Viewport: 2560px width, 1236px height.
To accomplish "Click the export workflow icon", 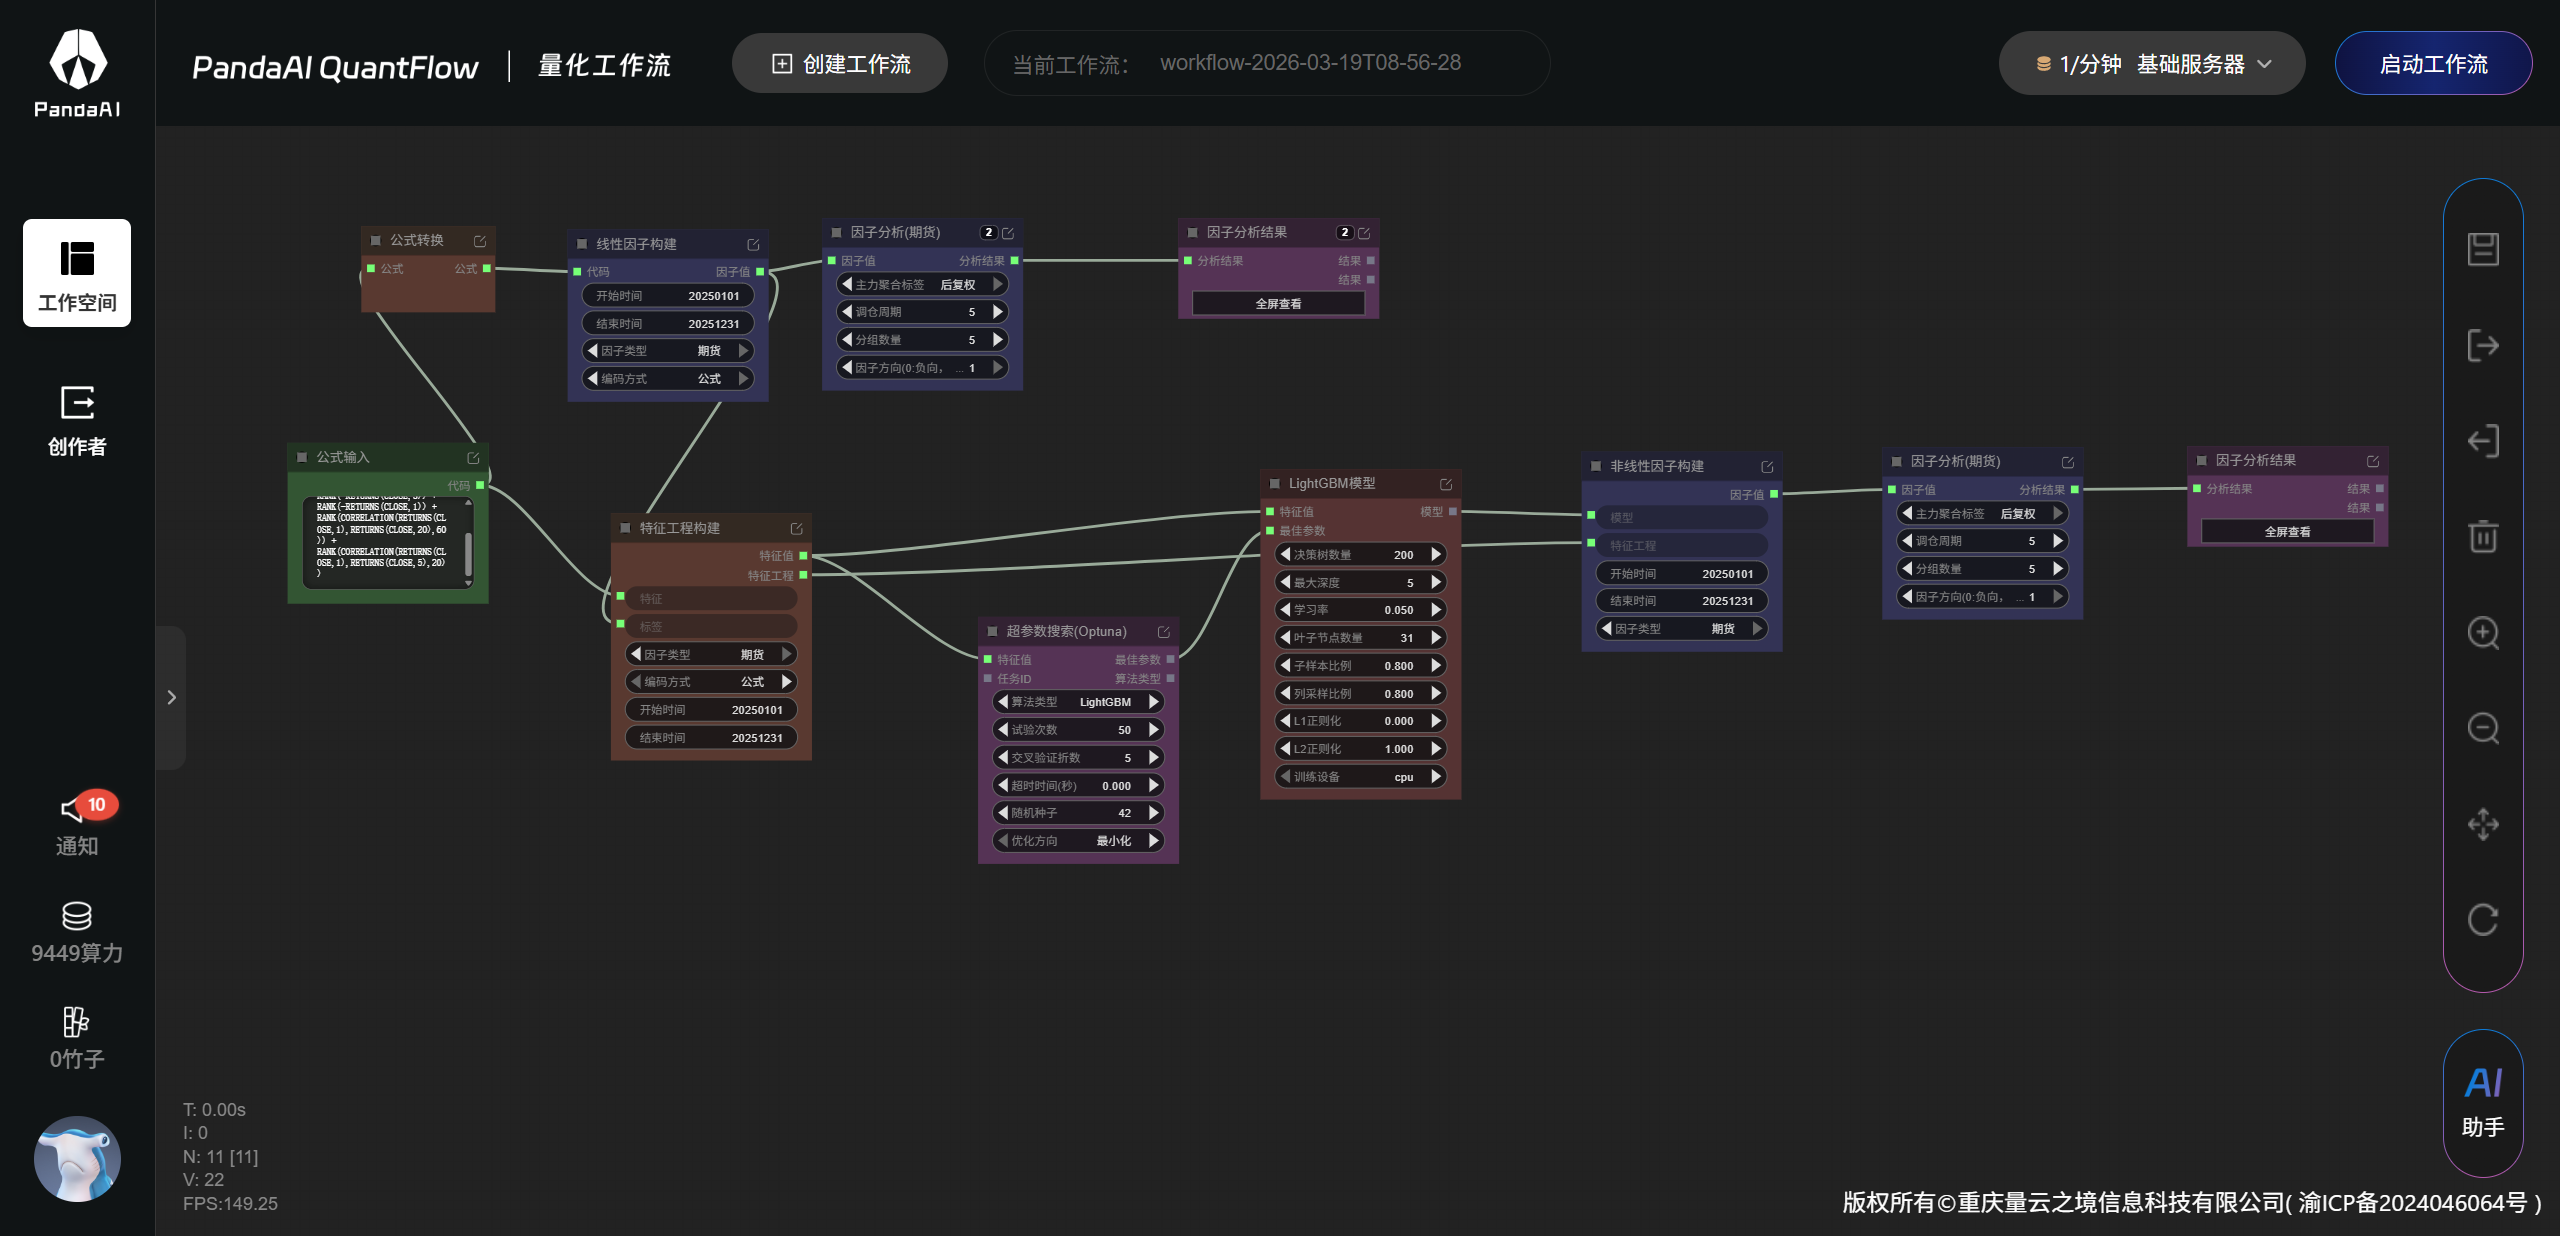I will tap(2483, 345).
